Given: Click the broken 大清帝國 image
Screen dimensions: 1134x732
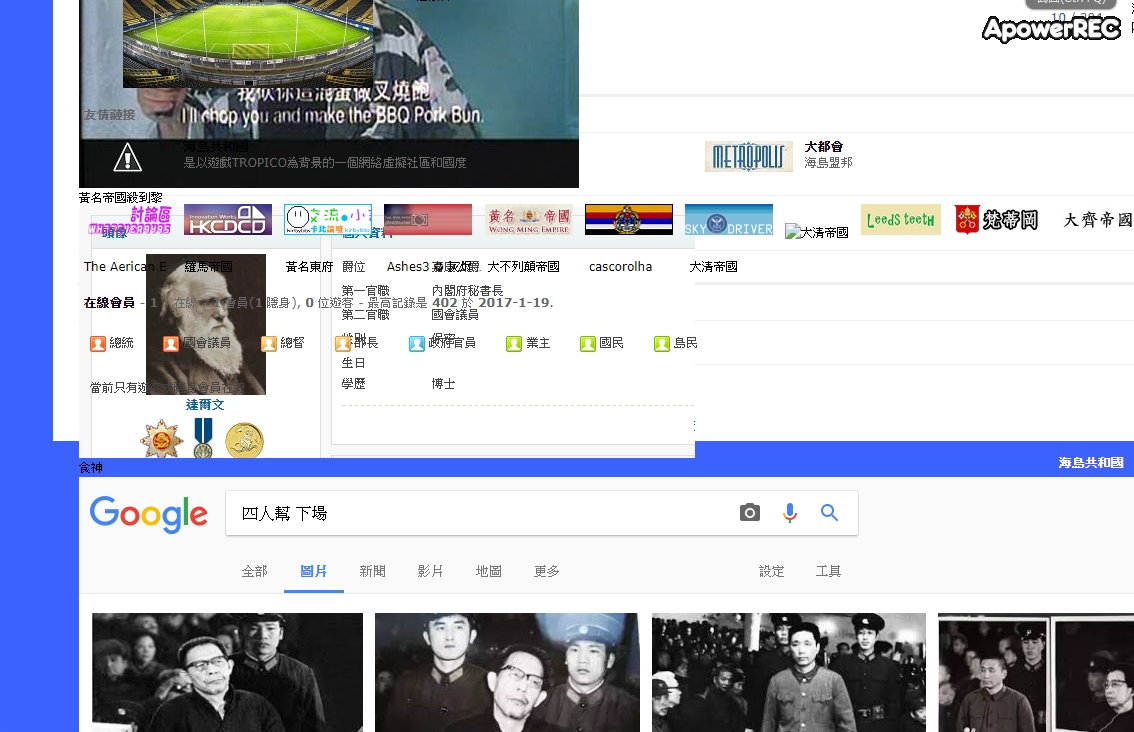Looking at the screenshot, I should 817,232.
